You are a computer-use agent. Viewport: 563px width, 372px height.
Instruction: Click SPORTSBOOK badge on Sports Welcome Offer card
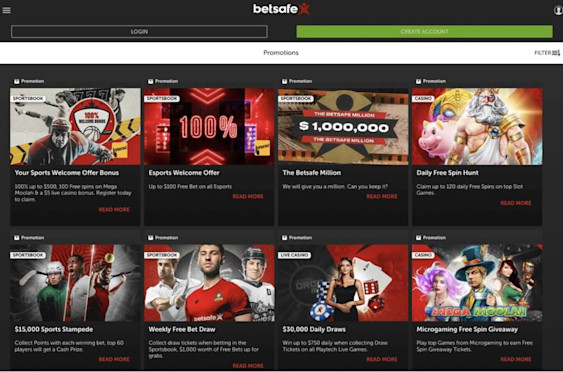tap(28, 98)
